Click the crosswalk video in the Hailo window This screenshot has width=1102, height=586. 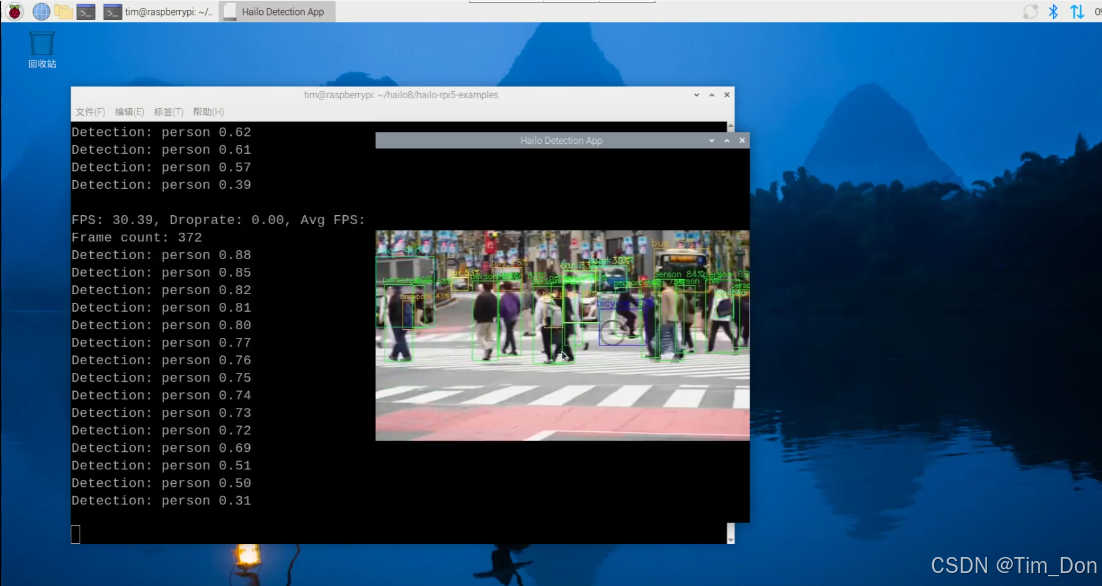coord(562,335)
